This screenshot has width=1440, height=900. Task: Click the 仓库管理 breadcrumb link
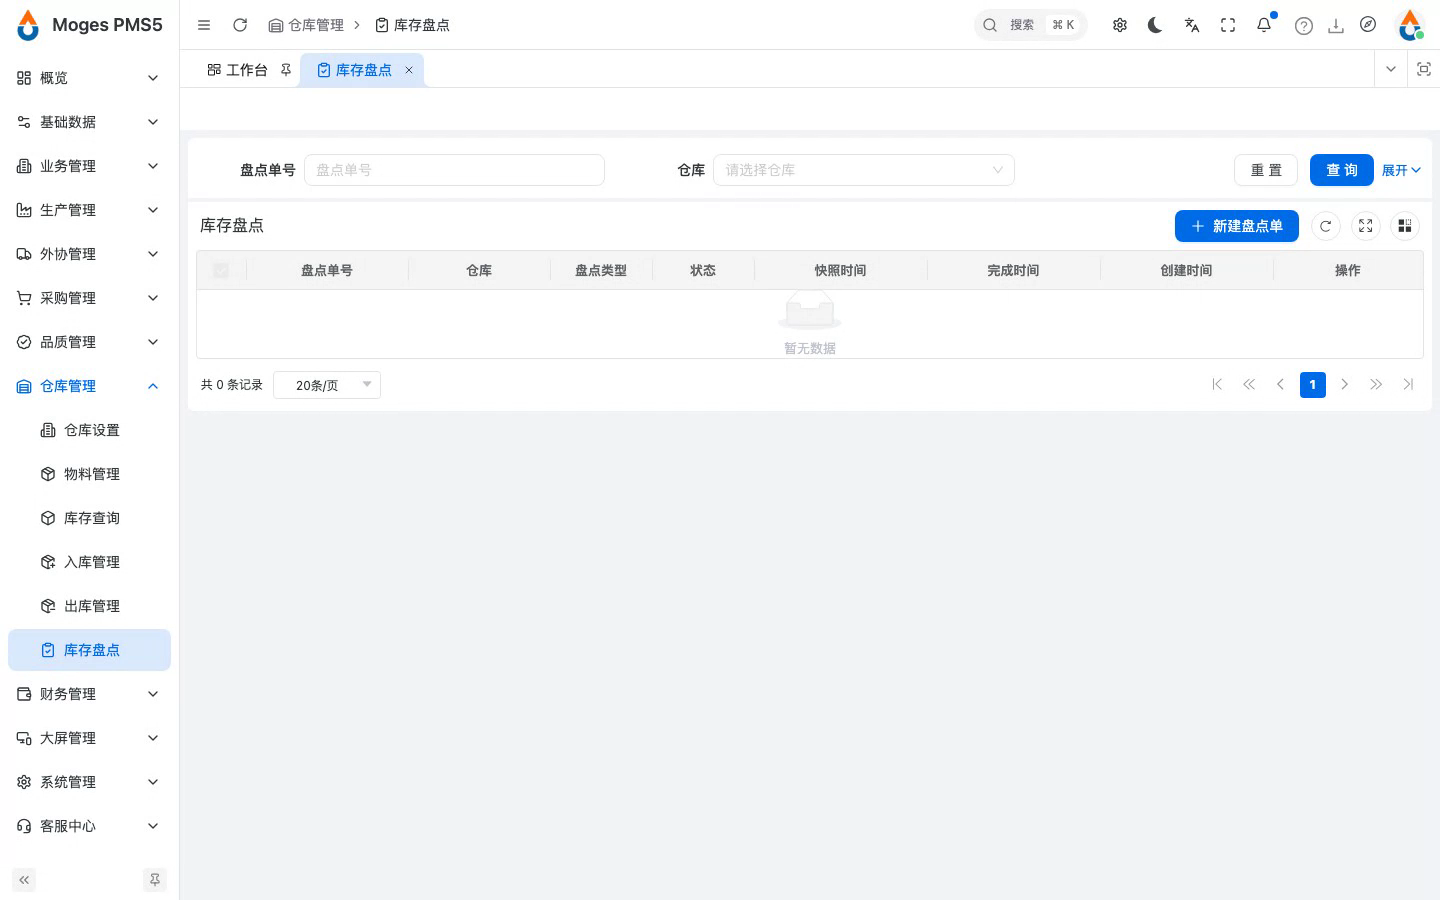pyautogui.click(x=306, y=25)
